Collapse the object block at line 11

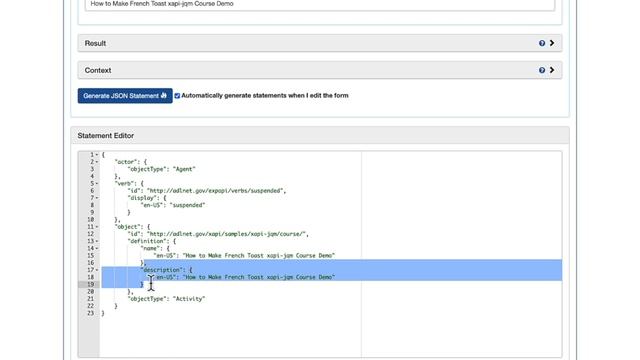[97, 227]
